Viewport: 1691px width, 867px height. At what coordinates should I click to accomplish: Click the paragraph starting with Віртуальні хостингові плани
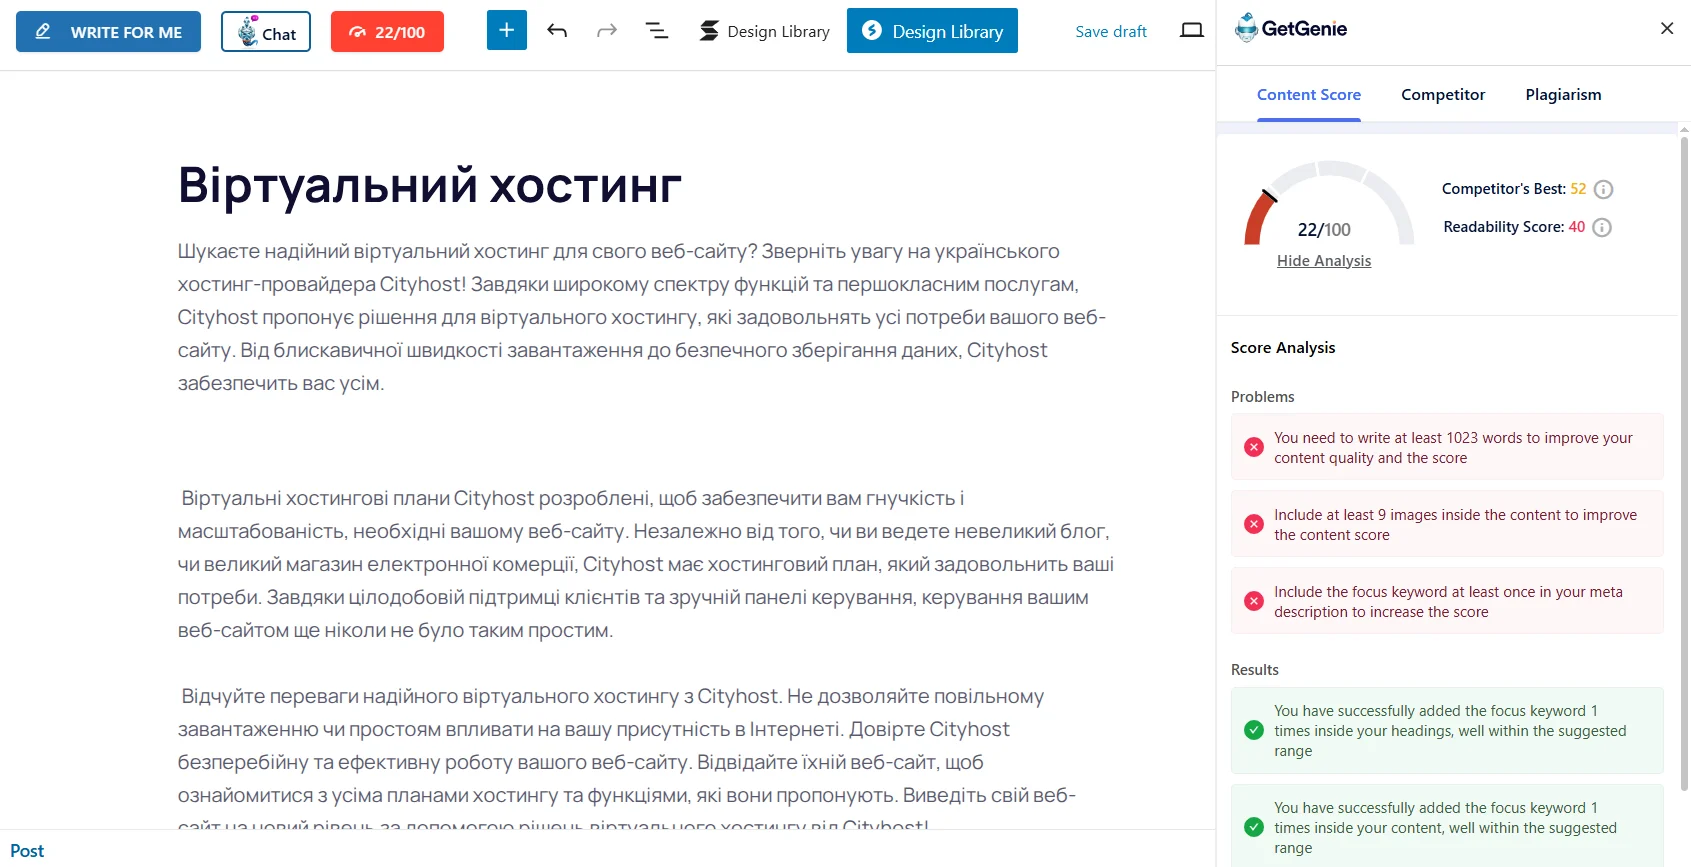(646, 564)
